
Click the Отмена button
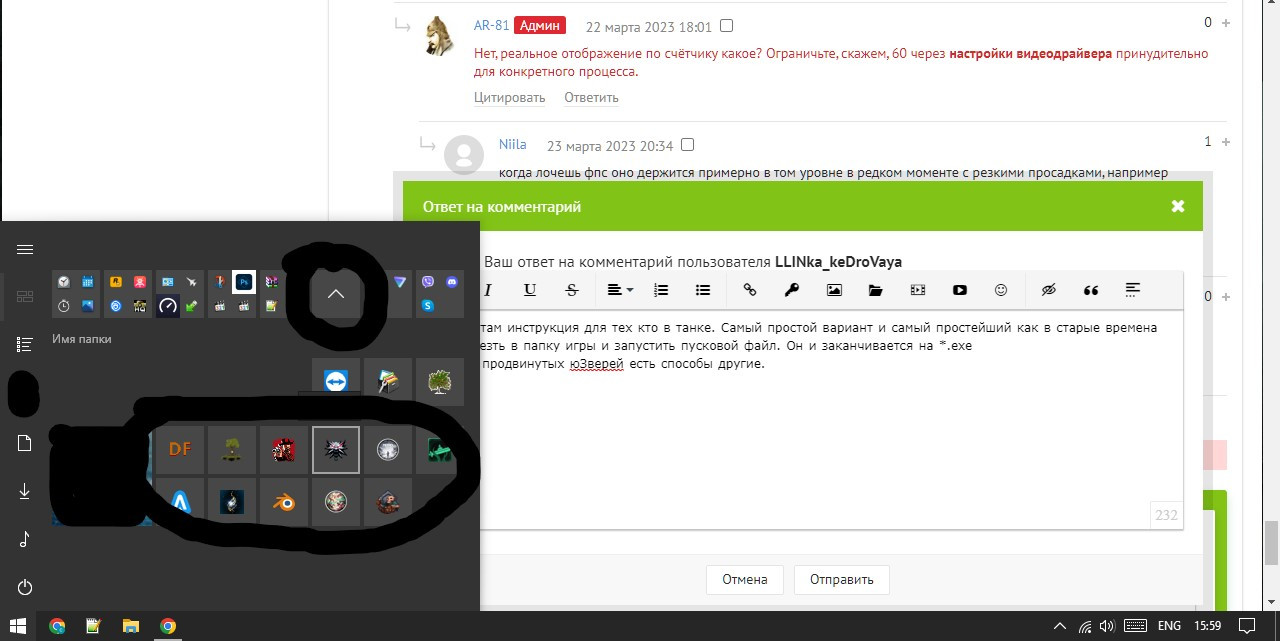point(745,579)
